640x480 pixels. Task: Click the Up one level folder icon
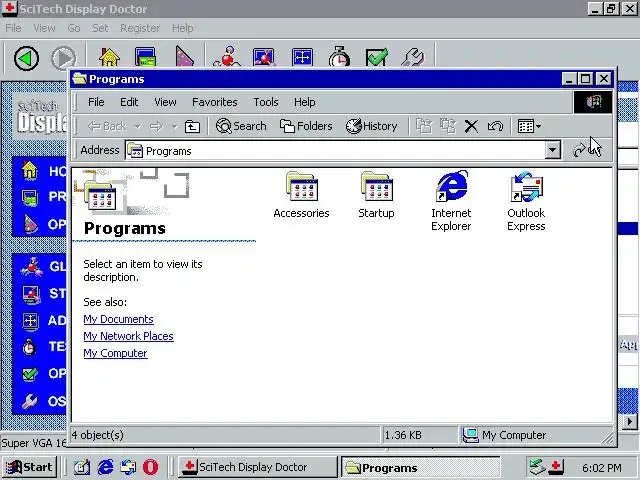pyautogui.click(x=192, y=127)
